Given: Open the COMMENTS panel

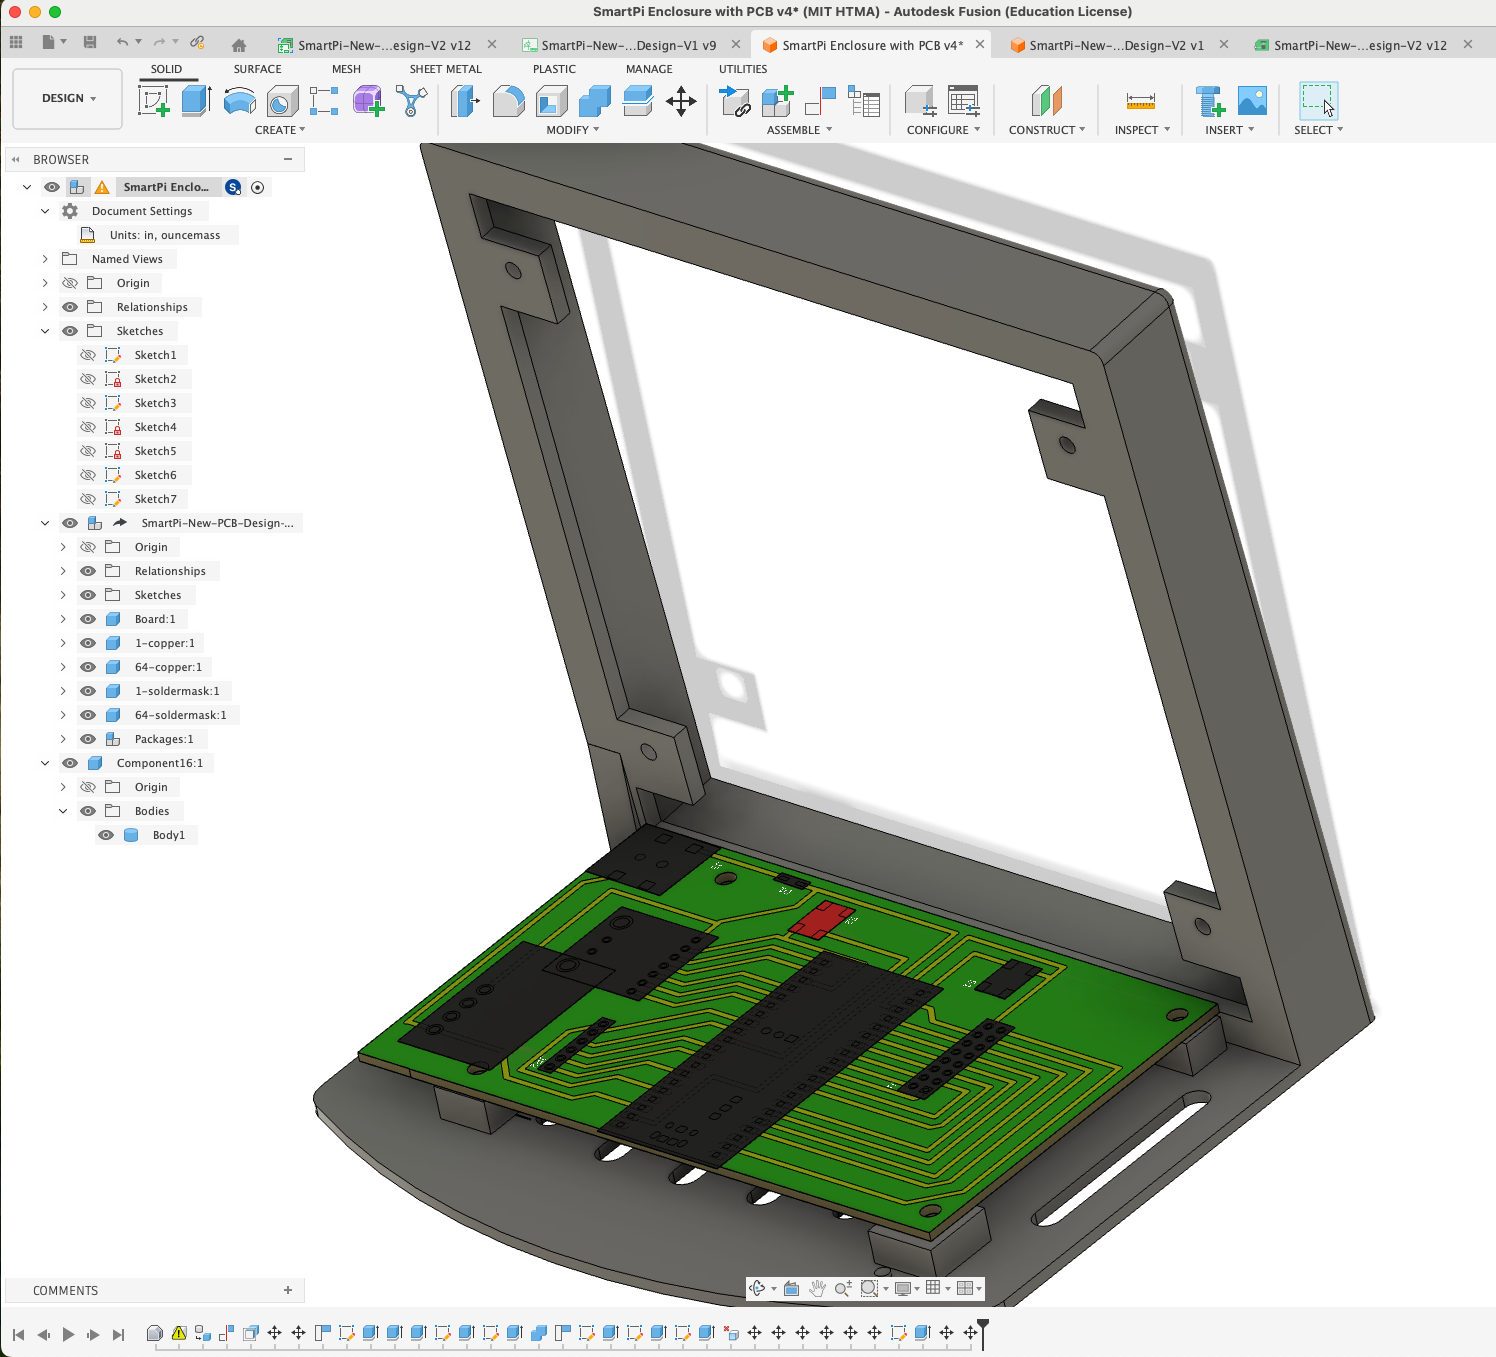Looking at the screenshot, I should (x=65, y=1290).
